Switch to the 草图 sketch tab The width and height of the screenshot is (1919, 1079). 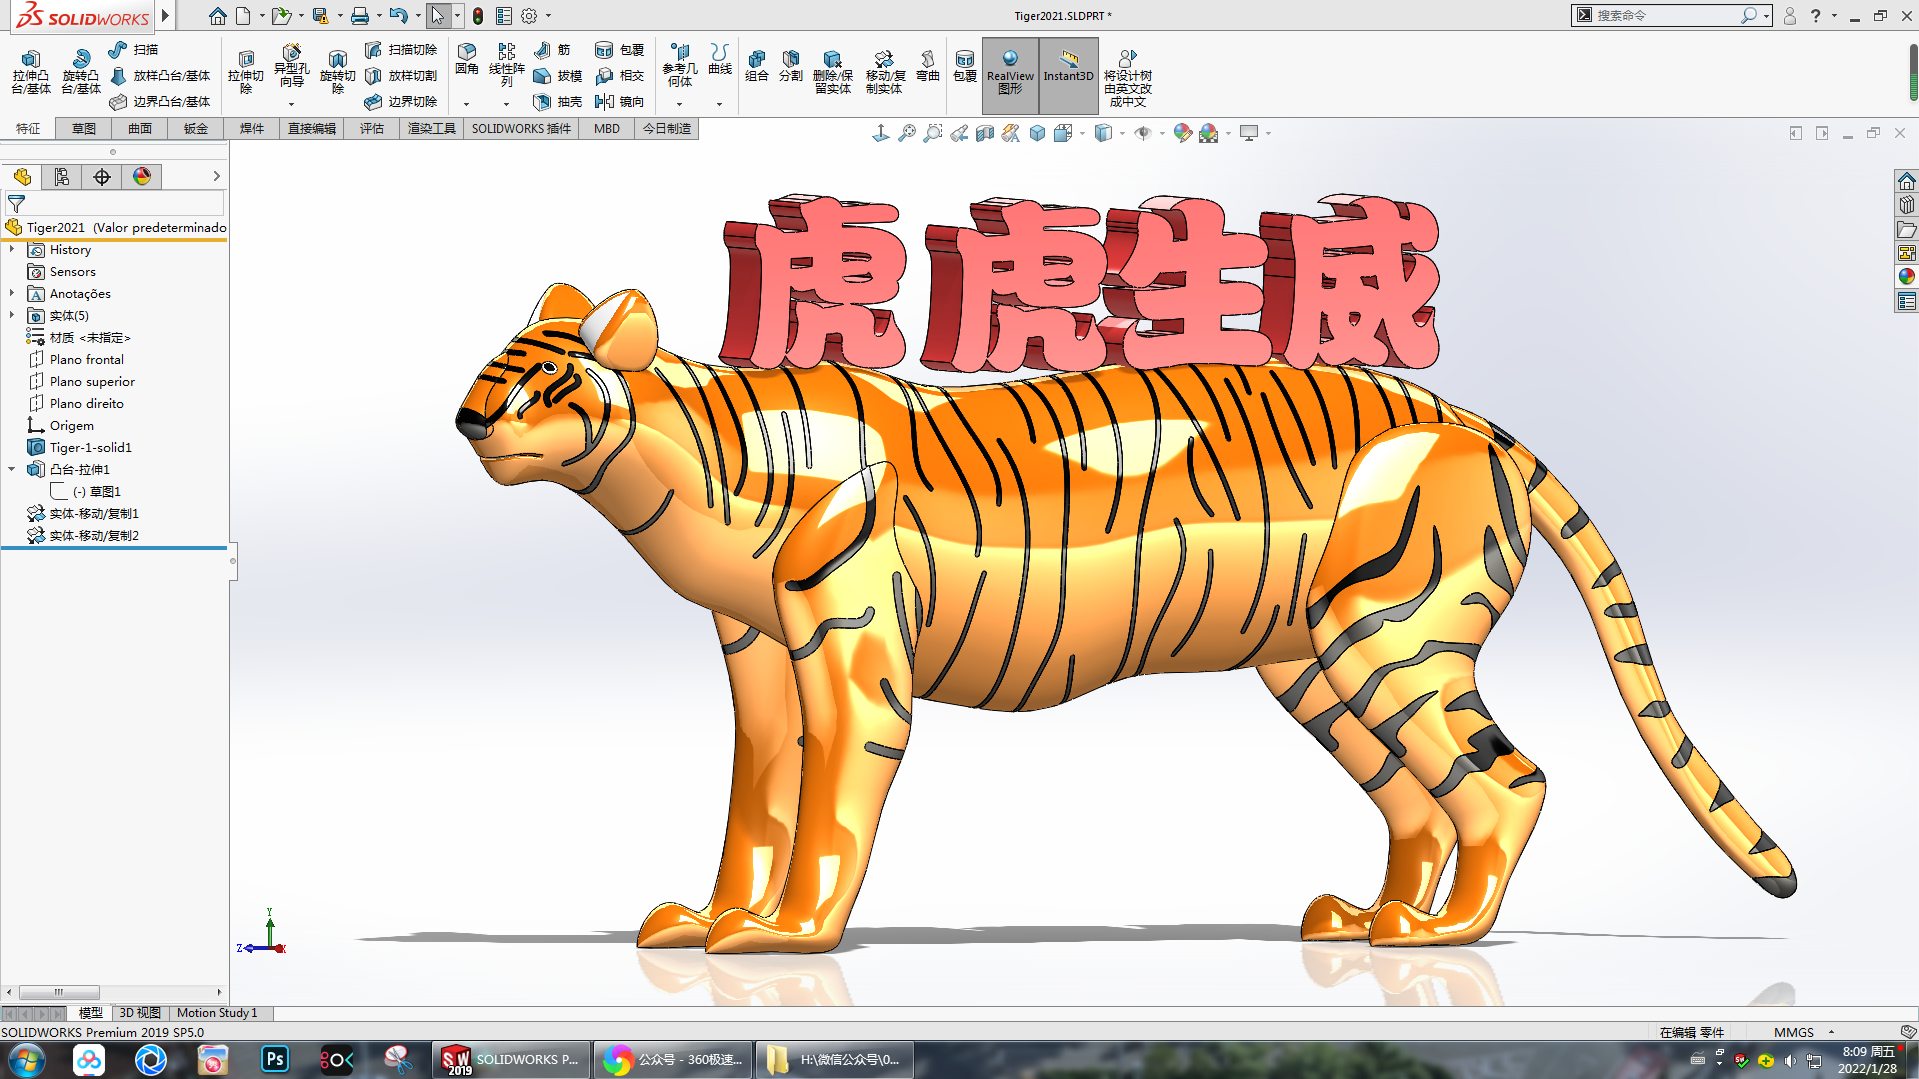[84, 128]
